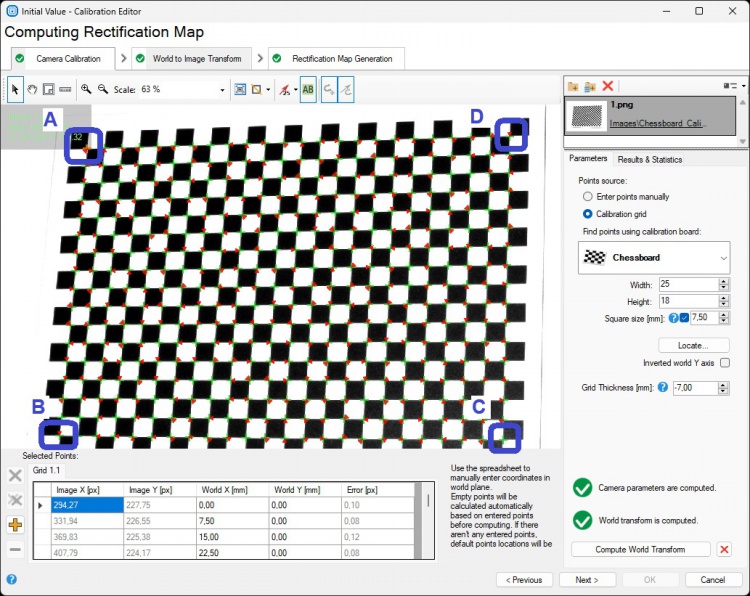Switch to the Results & Statistics tab

(649, 159)
